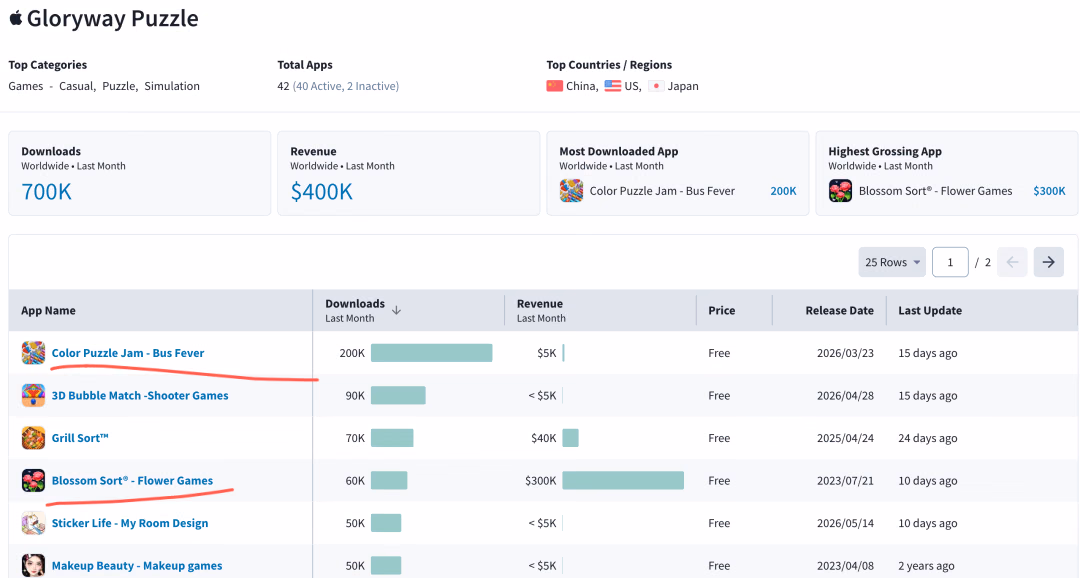Sort by Downloads using the arrow icon
The height and width of the screenshot is (578, 1080).
point(397,311)
